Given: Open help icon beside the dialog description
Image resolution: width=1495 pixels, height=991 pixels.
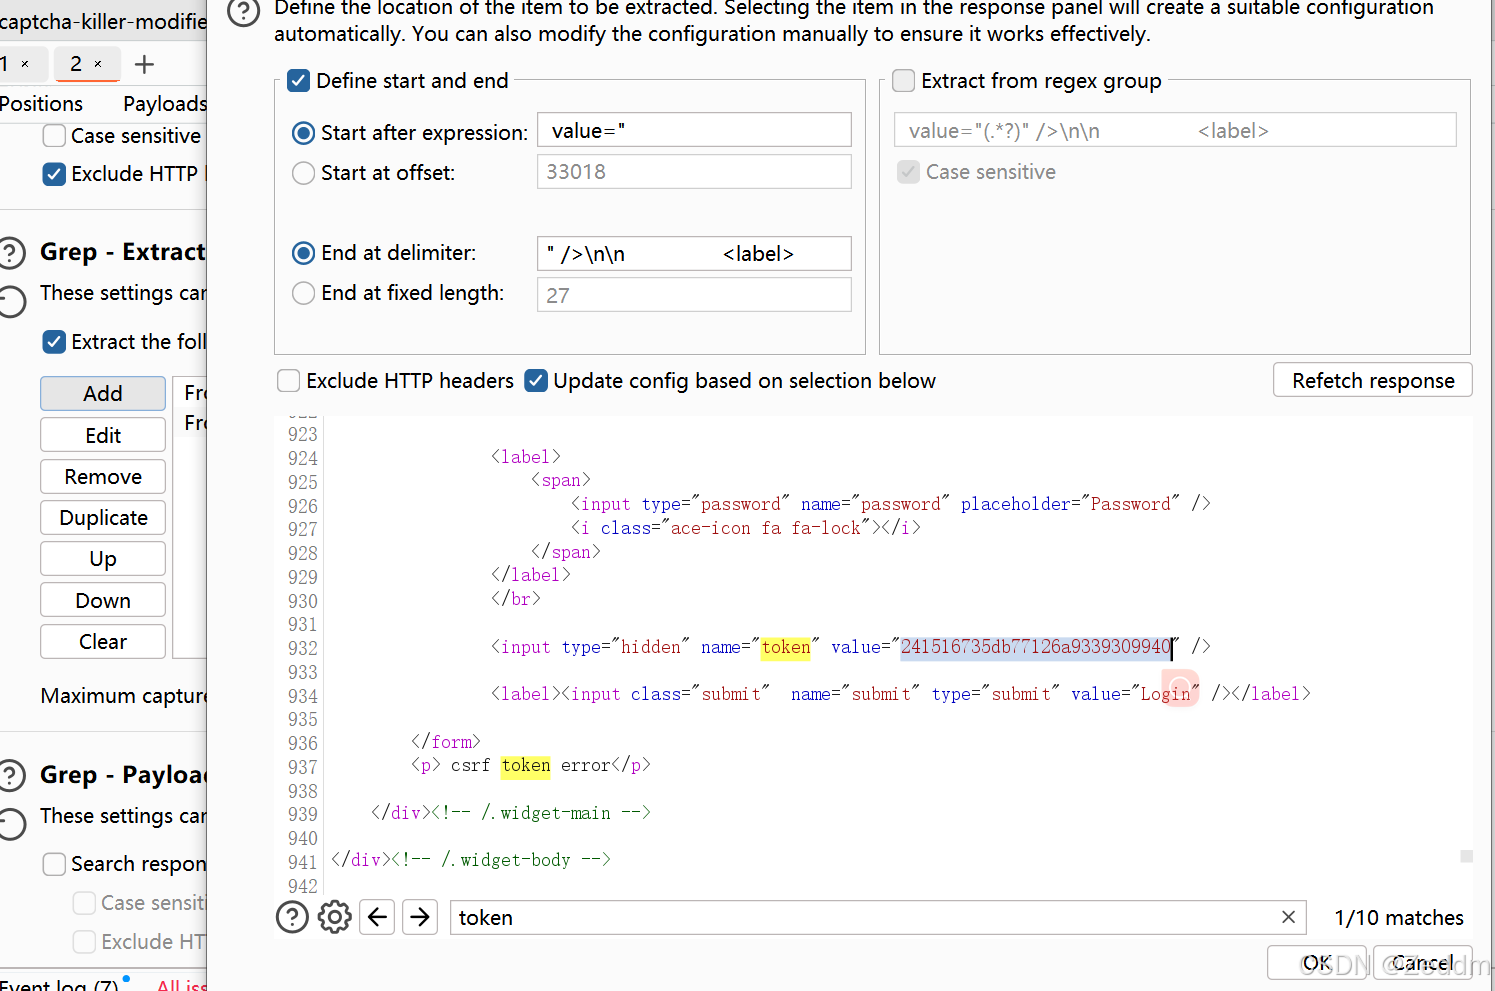Looking at the screenshot, I should tap(243, 11).
